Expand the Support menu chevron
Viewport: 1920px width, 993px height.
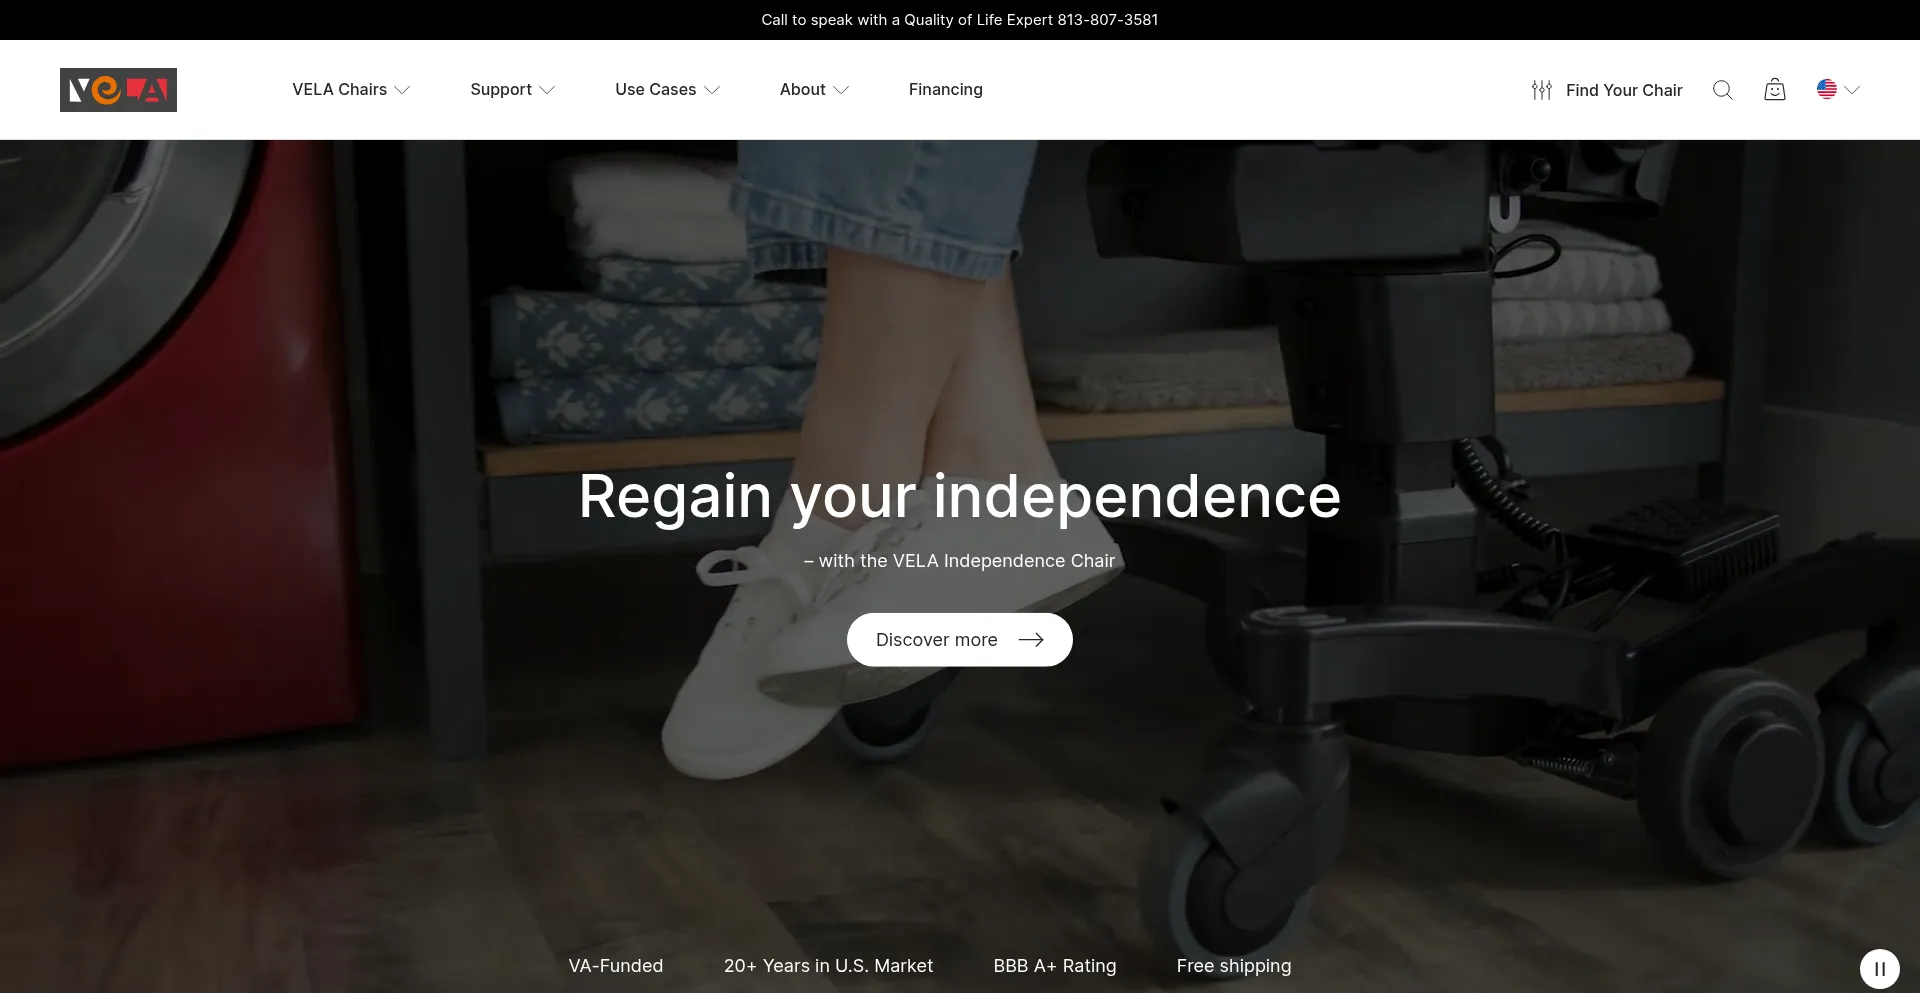pyautogui.click(x=547, y=90)
